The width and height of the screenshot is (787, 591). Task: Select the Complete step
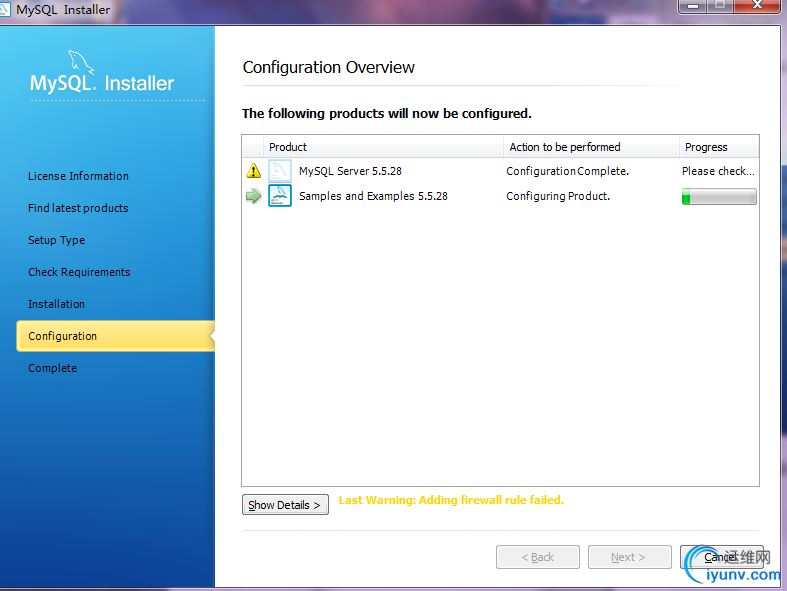click(x=52, y=368)
